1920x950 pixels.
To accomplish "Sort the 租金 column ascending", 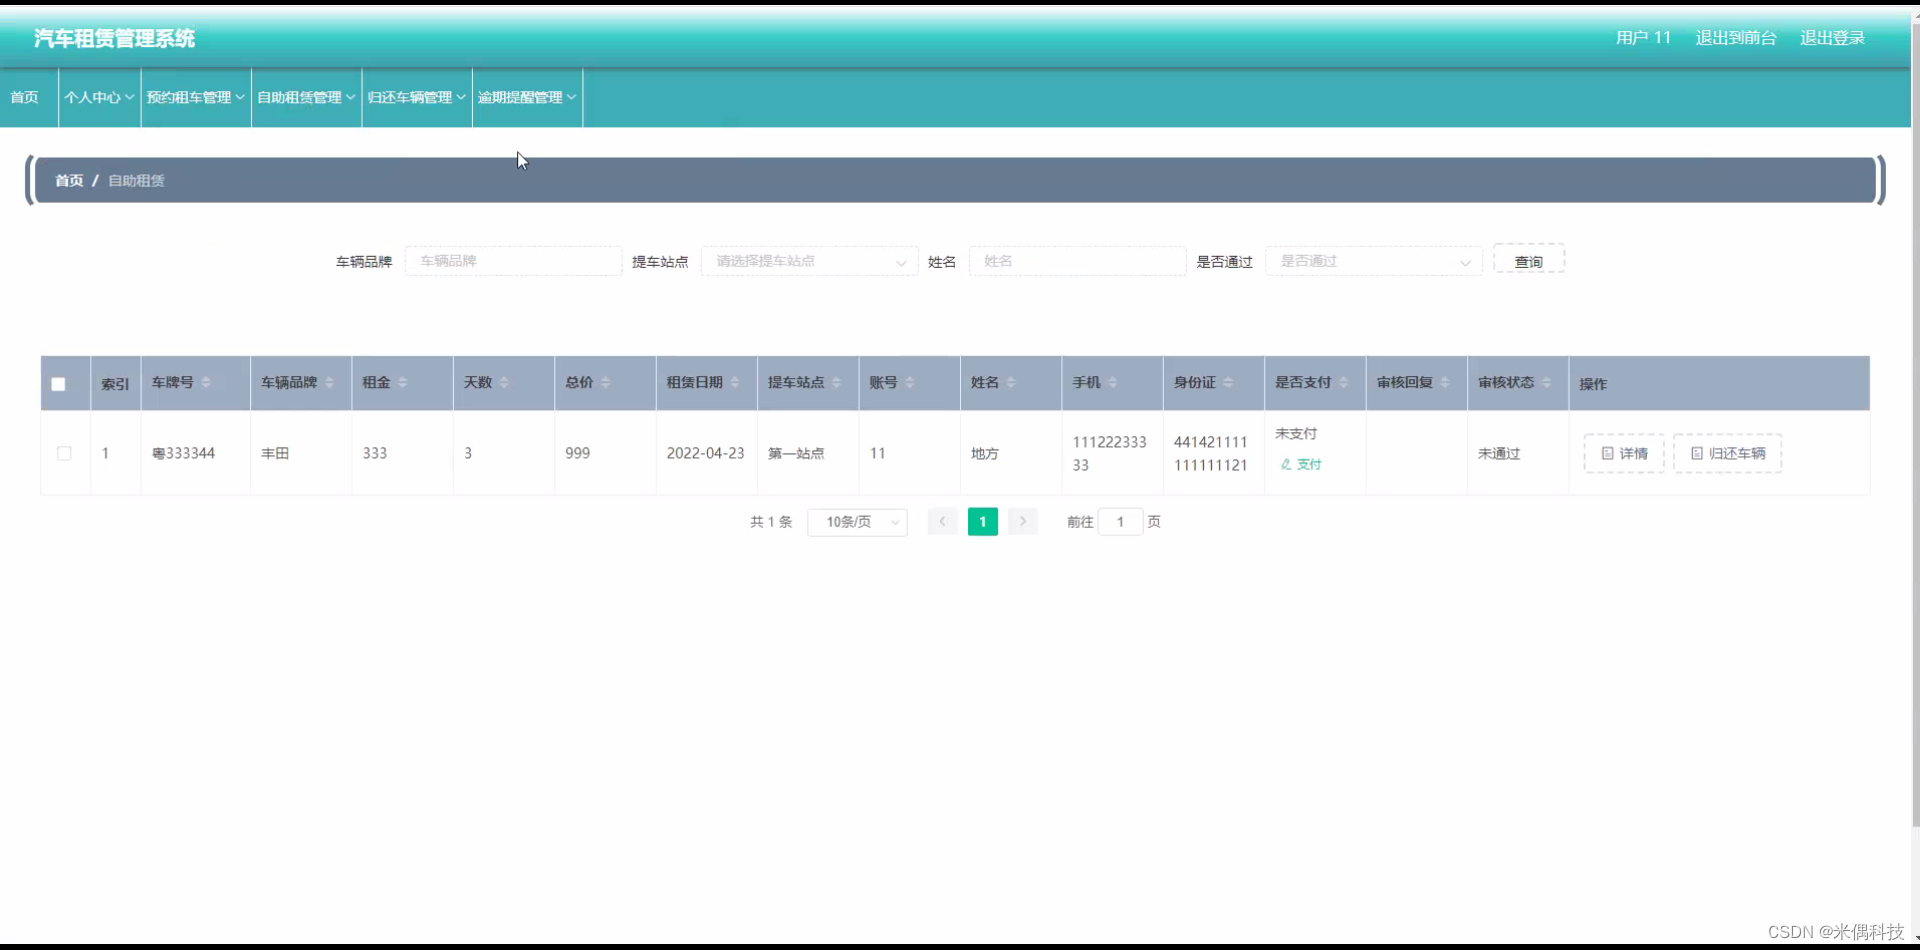I will pyautogui.click(x=400, y=378).
